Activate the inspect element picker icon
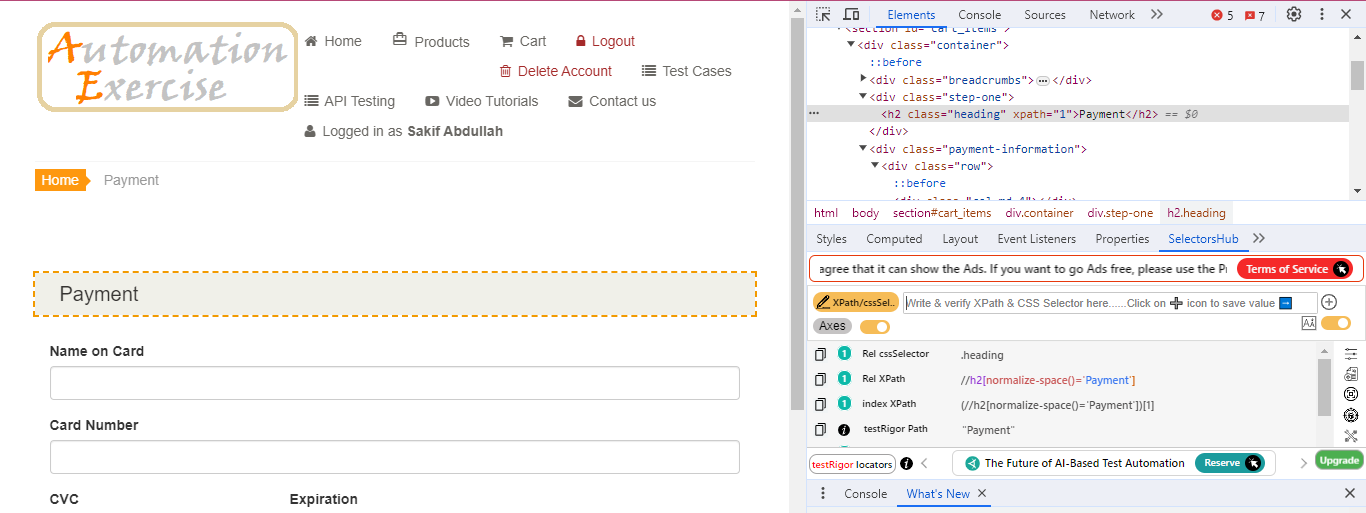Screen dimensions: 1366x513 [823, 14]
